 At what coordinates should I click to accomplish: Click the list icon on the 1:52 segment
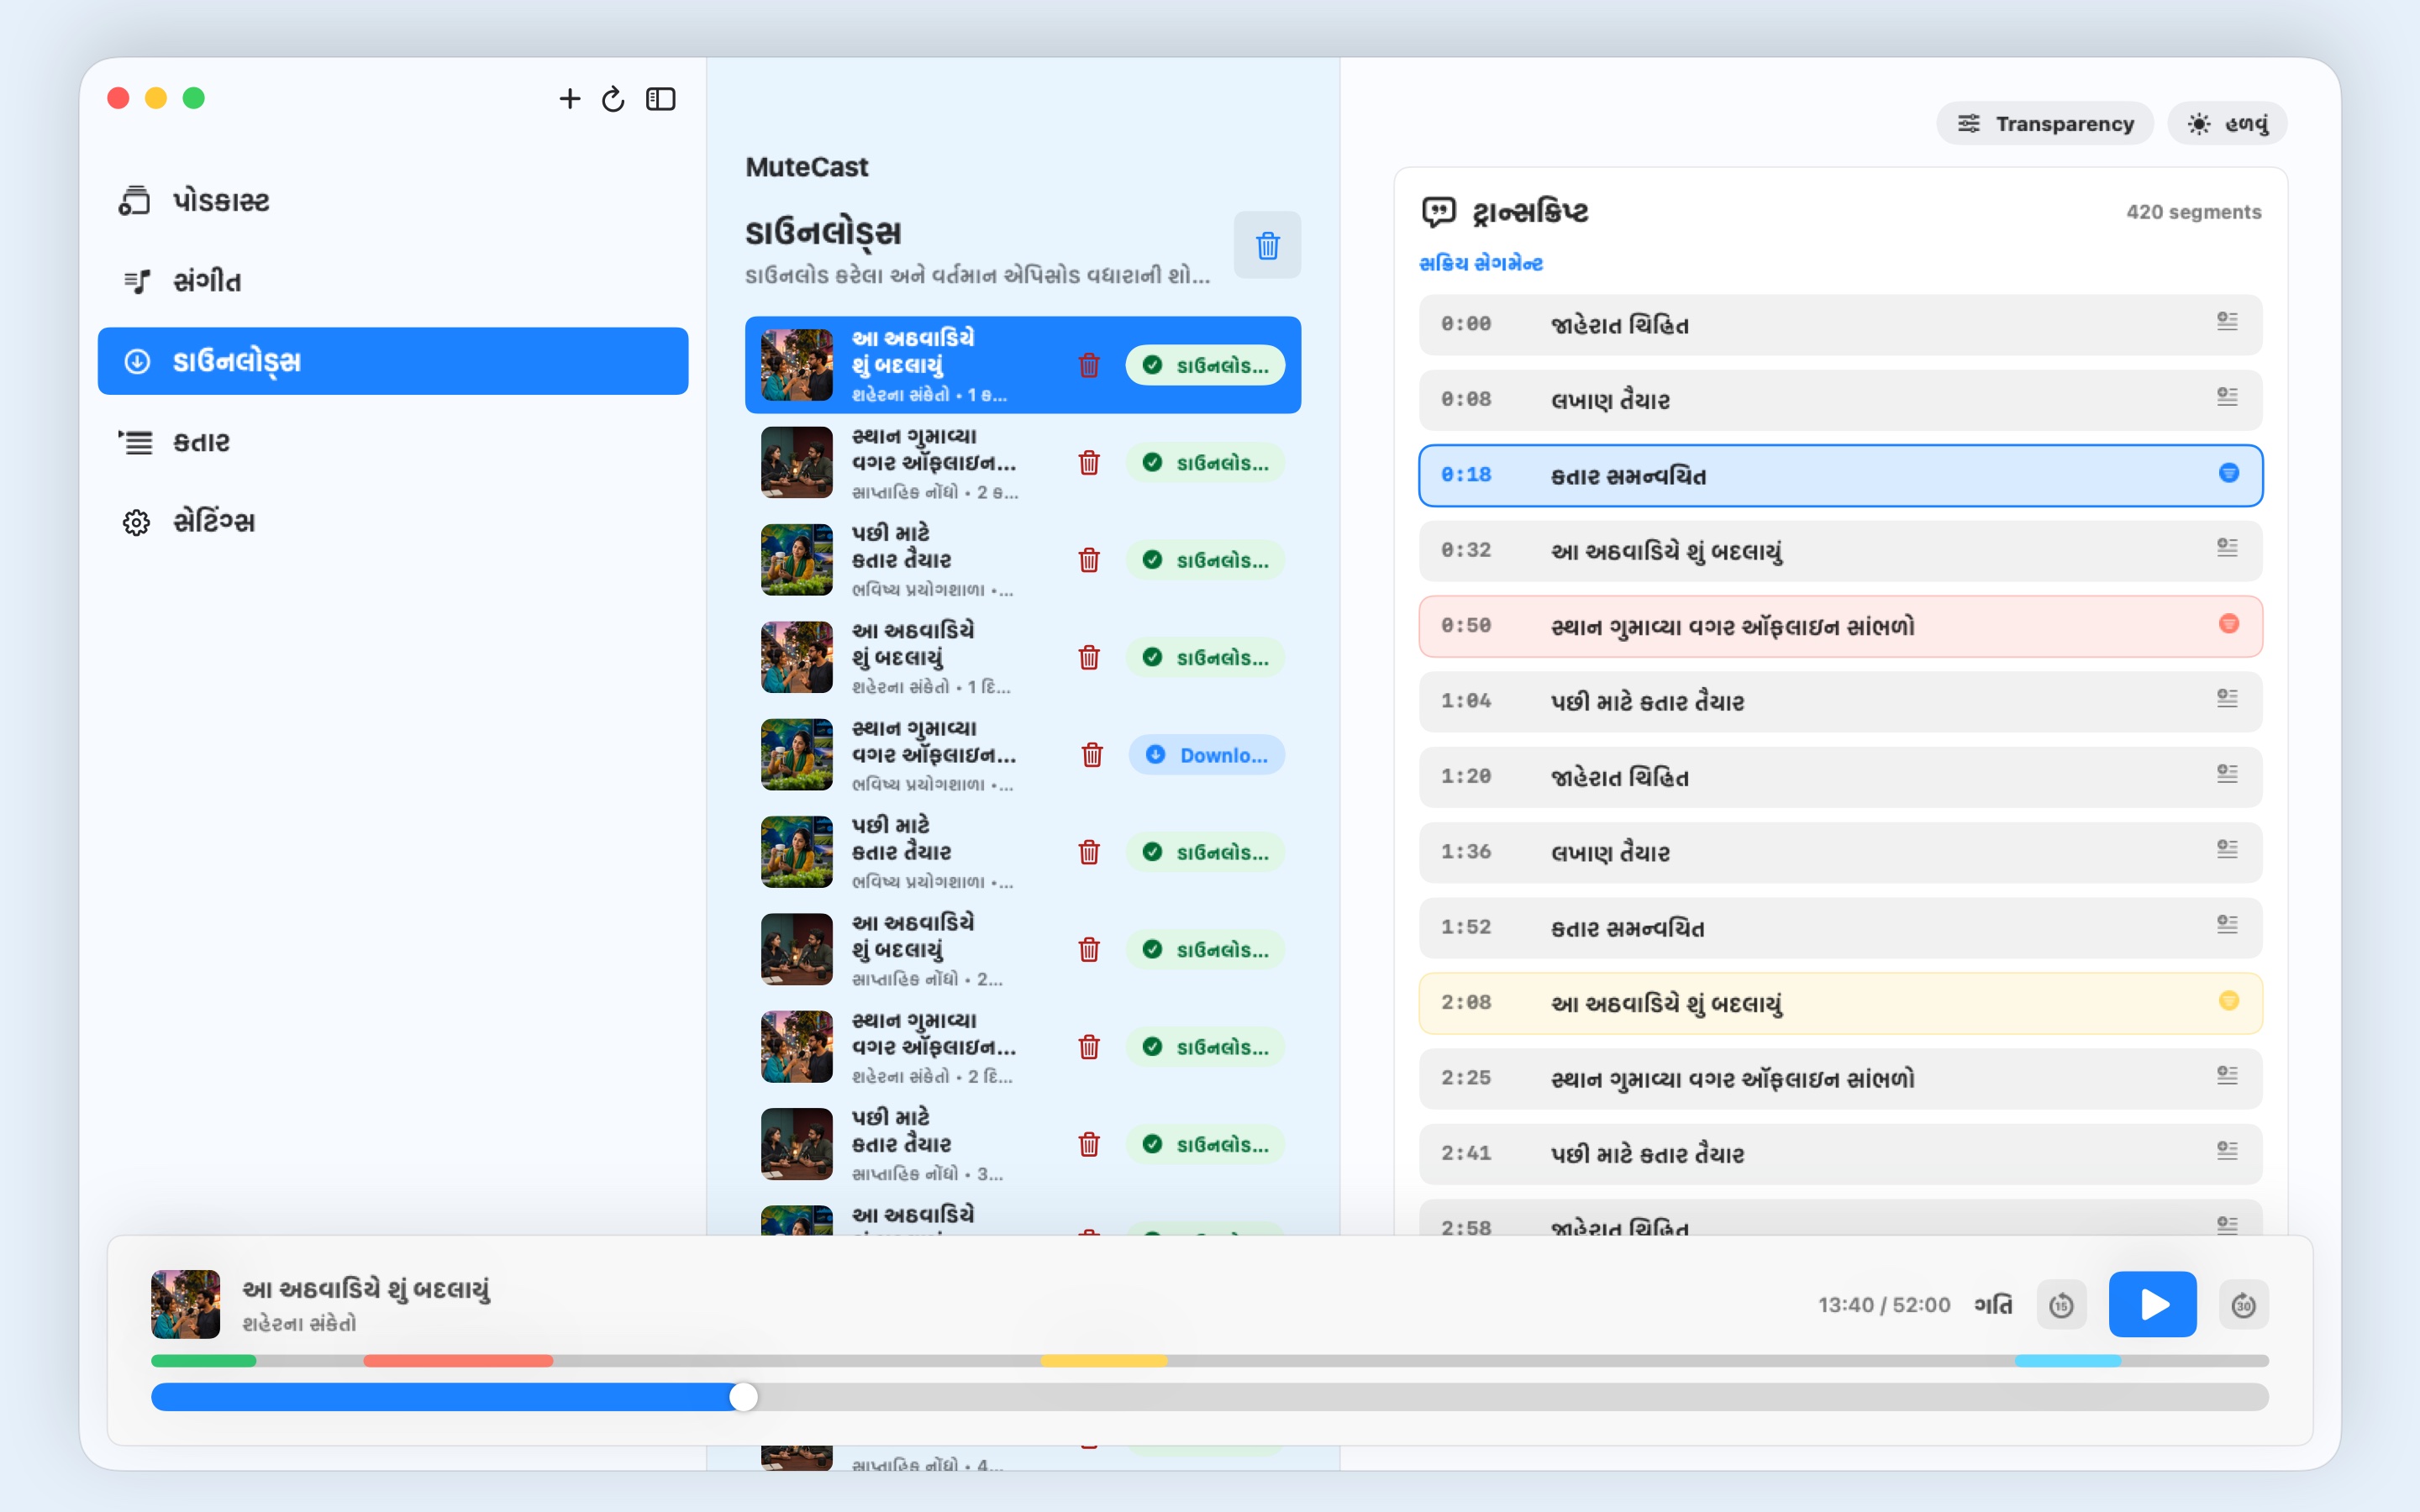(2227, 924)
